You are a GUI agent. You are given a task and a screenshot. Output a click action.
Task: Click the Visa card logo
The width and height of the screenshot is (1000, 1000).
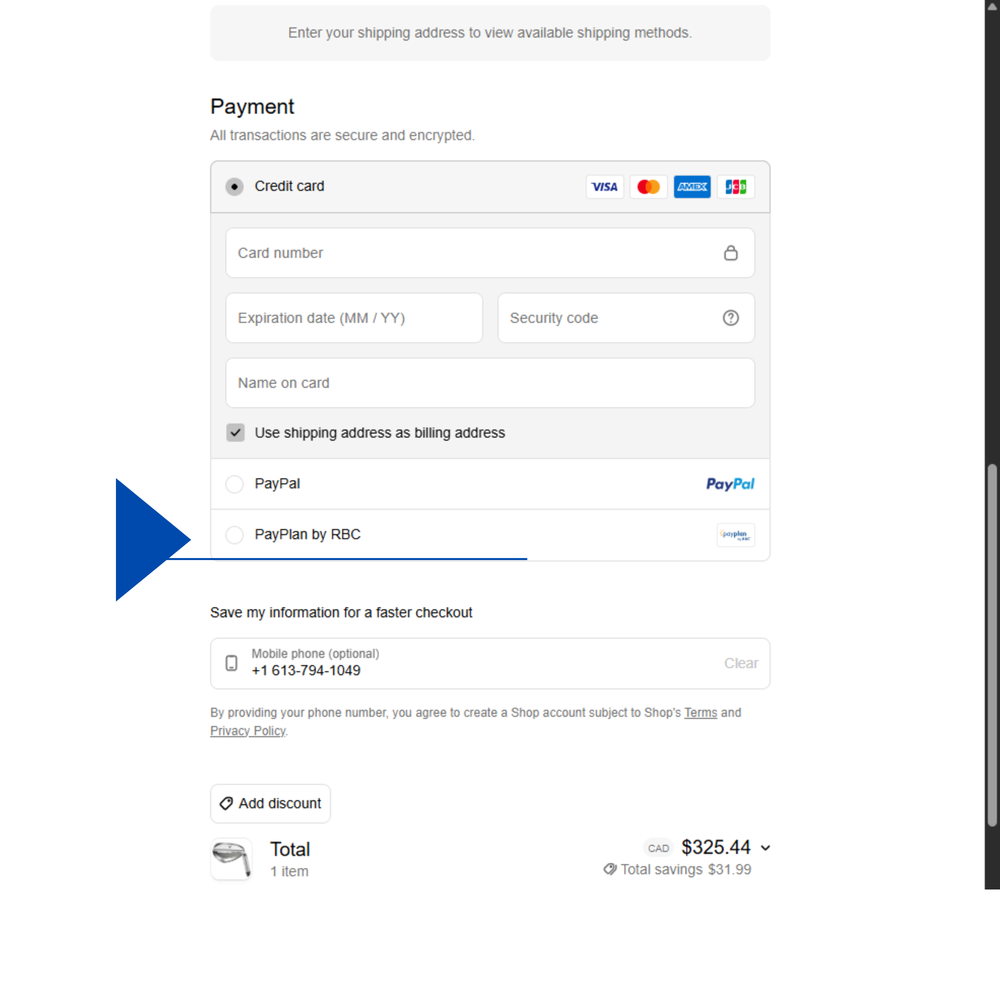605,187
